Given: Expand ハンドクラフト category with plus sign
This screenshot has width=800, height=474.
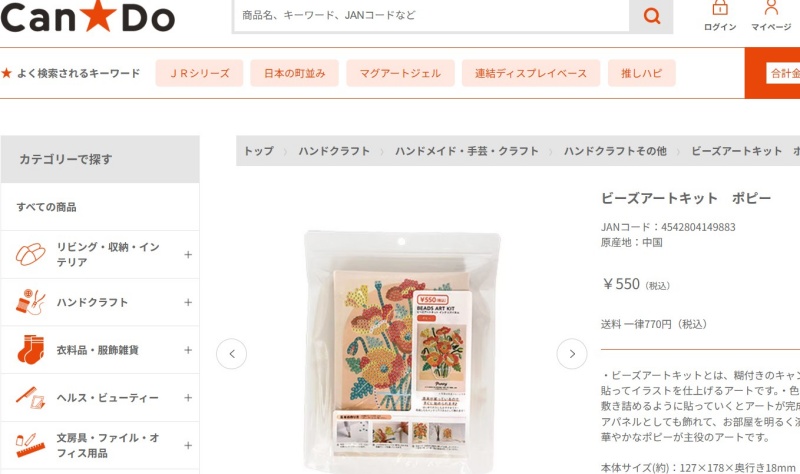Looking at the screenshot, I should (x=188, y=303).
